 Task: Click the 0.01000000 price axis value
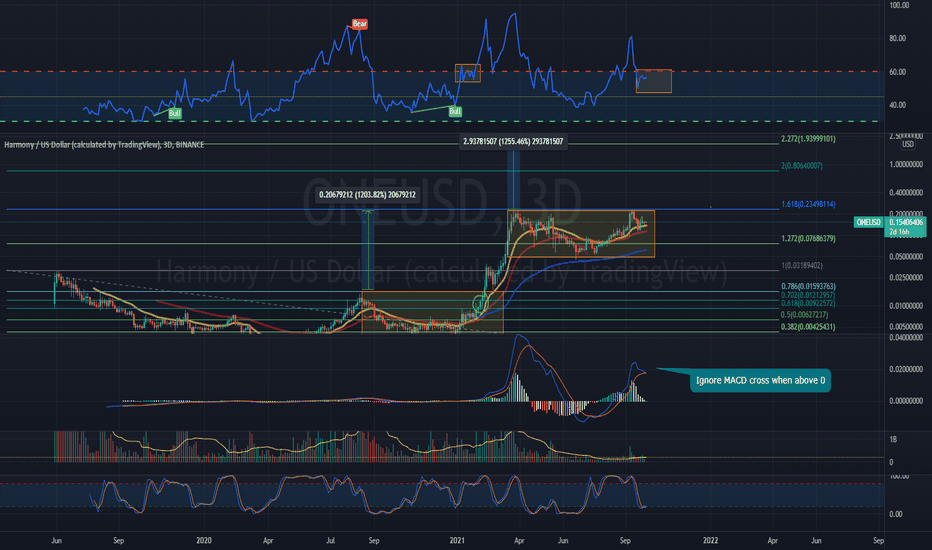[906, 306]
